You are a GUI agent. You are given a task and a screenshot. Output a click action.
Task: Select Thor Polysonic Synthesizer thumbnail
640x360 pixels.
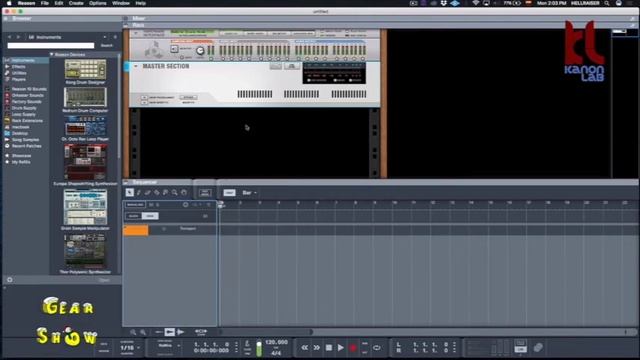coord(85,251)
